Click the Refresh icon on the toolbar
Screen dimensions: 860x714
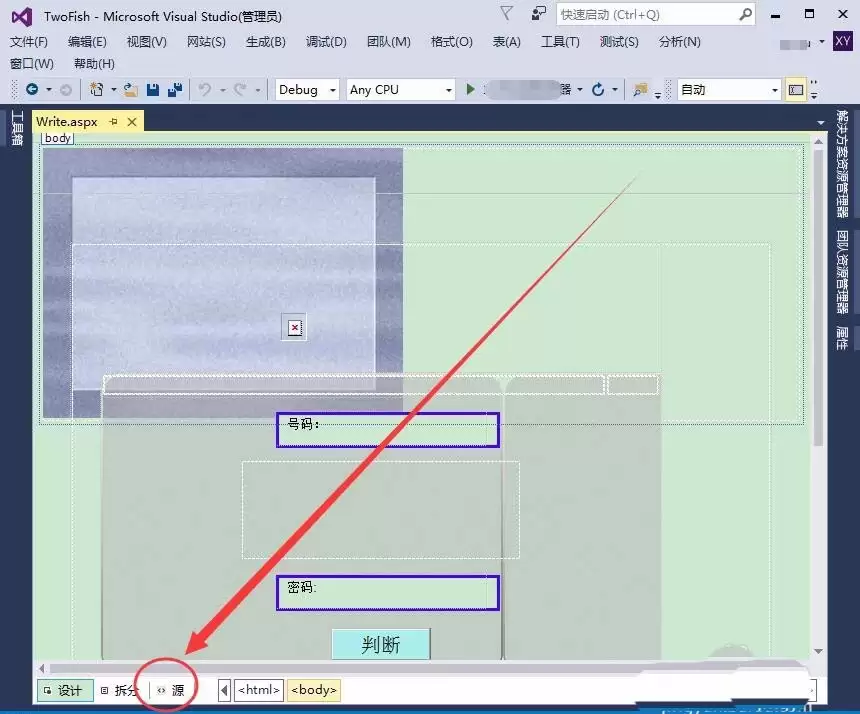click(x=598, y=90)
